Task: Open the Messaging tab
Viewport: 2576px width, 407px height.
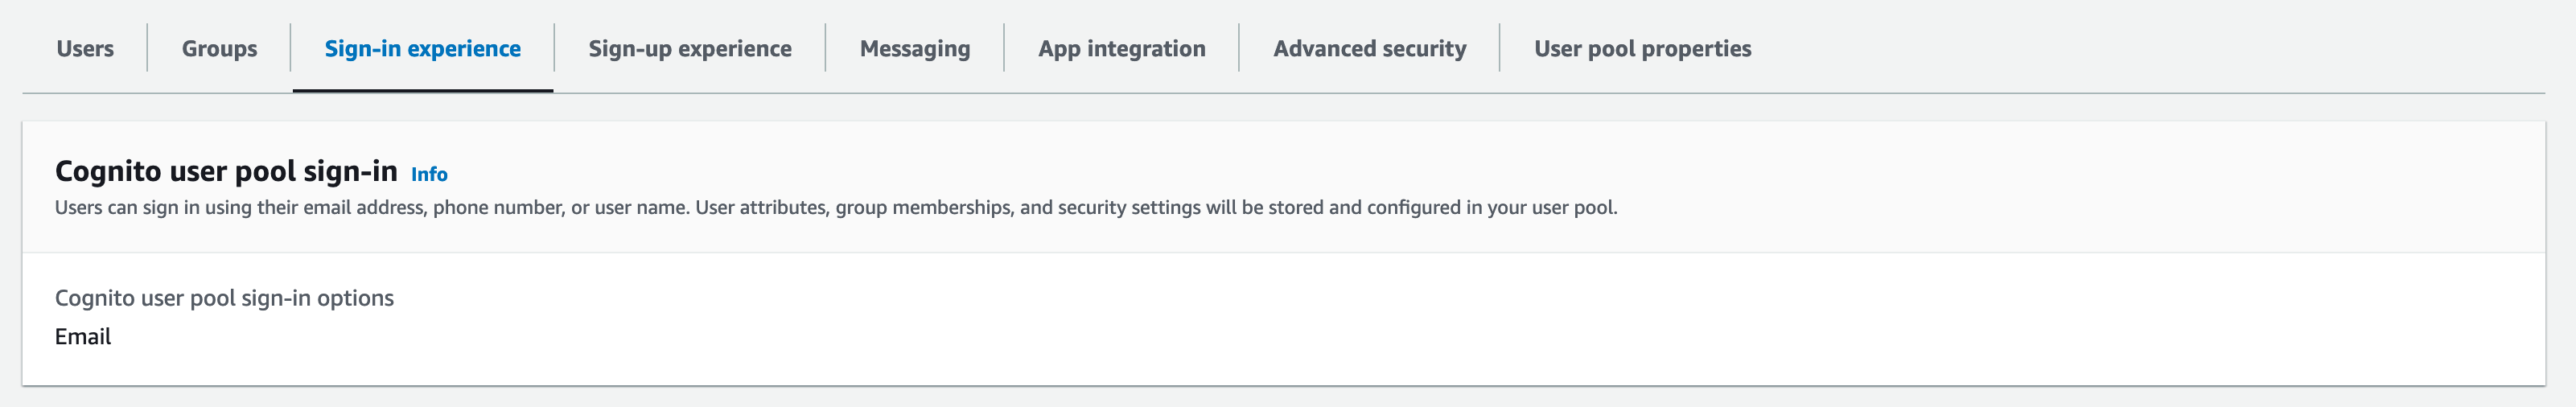Action: click(914, 48)
